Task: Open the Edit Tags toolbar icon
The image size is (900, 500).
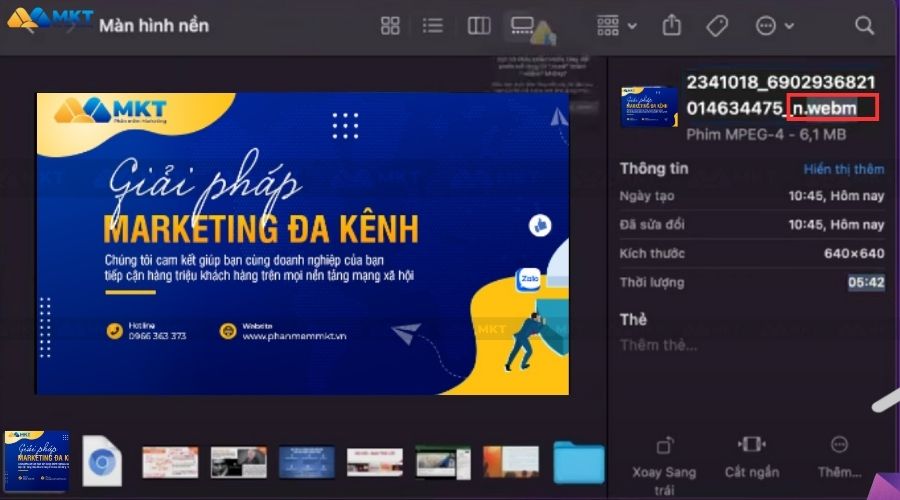Action: (717, 26)
